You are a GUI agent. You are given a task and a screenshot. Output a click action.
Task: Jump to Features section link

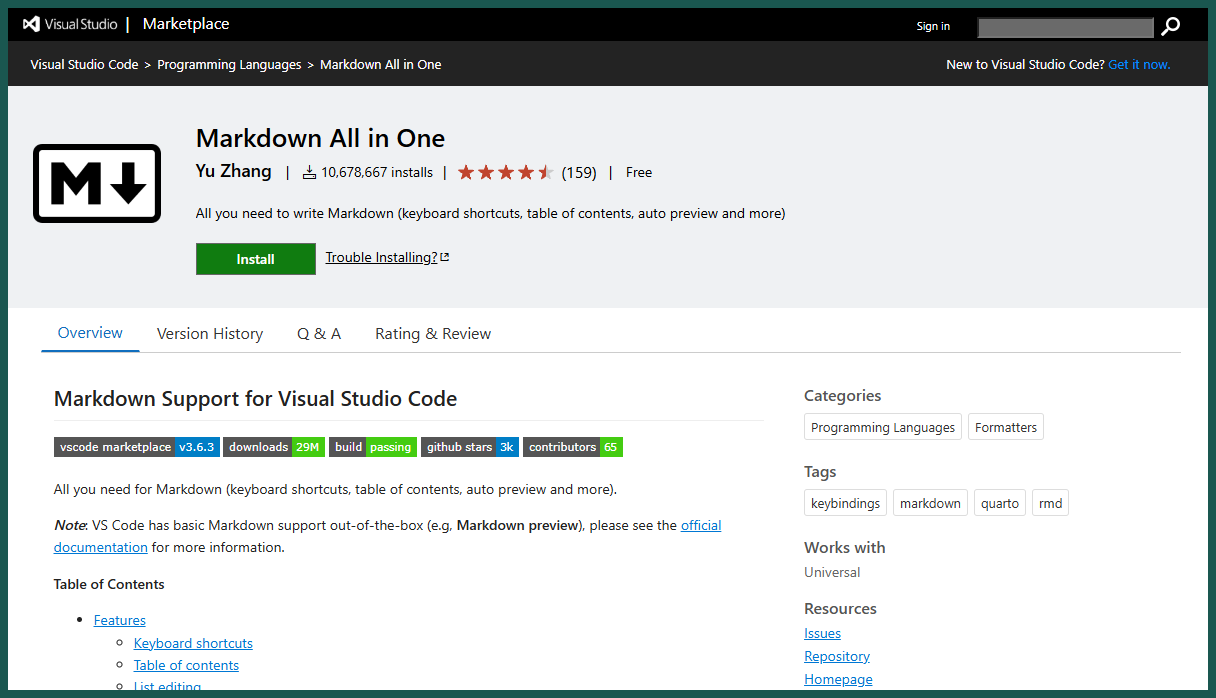pos(120,620)
